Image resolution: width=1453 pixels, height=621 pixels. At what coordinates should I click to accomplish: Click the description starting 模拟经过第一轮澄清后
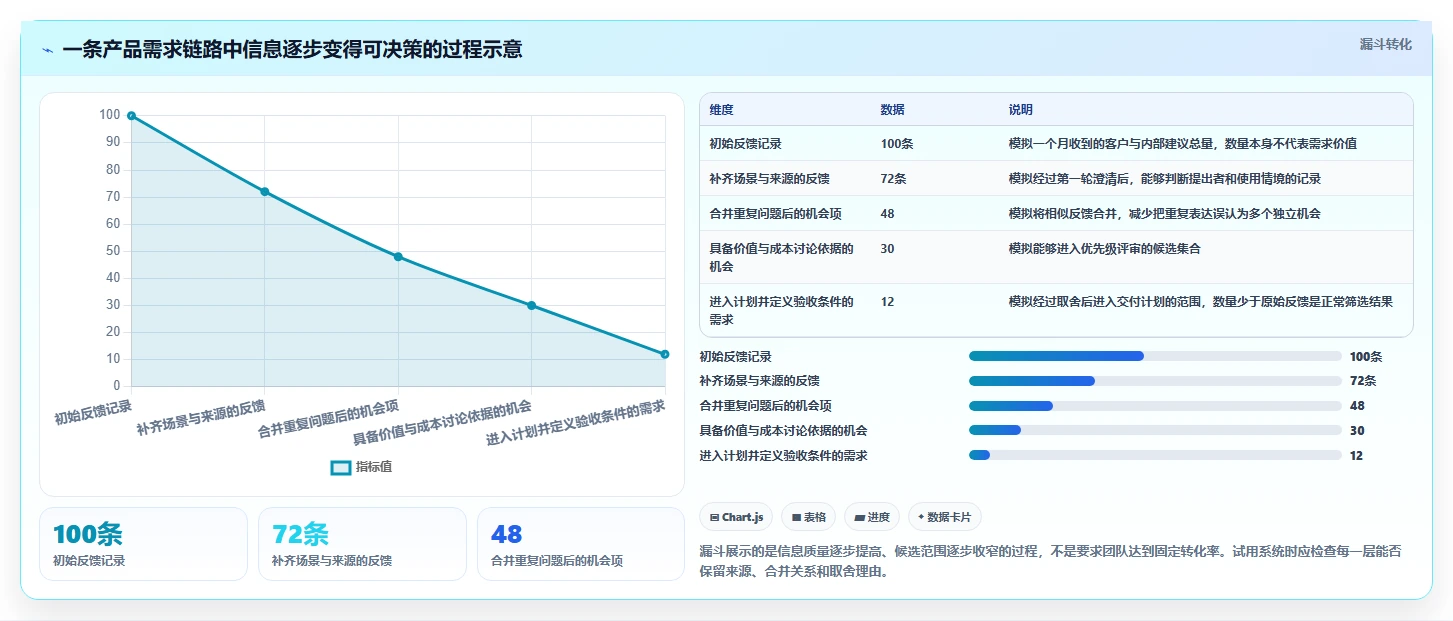(1165, 179)
